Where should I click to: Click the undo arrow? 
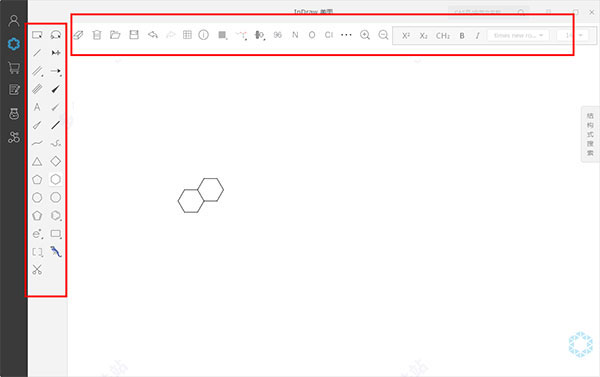153,35
